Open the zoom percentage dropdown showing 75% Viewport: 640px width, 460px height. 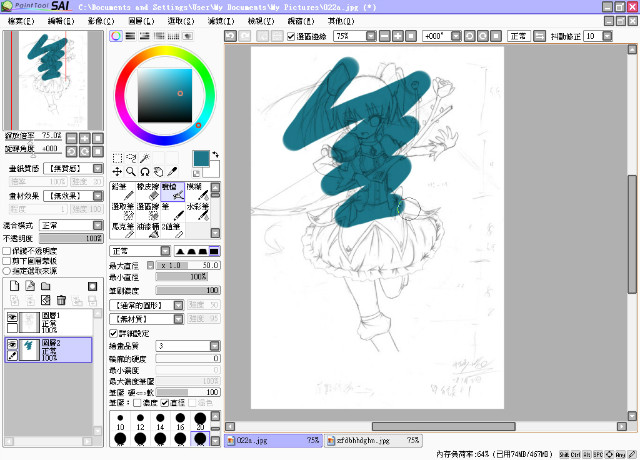point(371,36)
